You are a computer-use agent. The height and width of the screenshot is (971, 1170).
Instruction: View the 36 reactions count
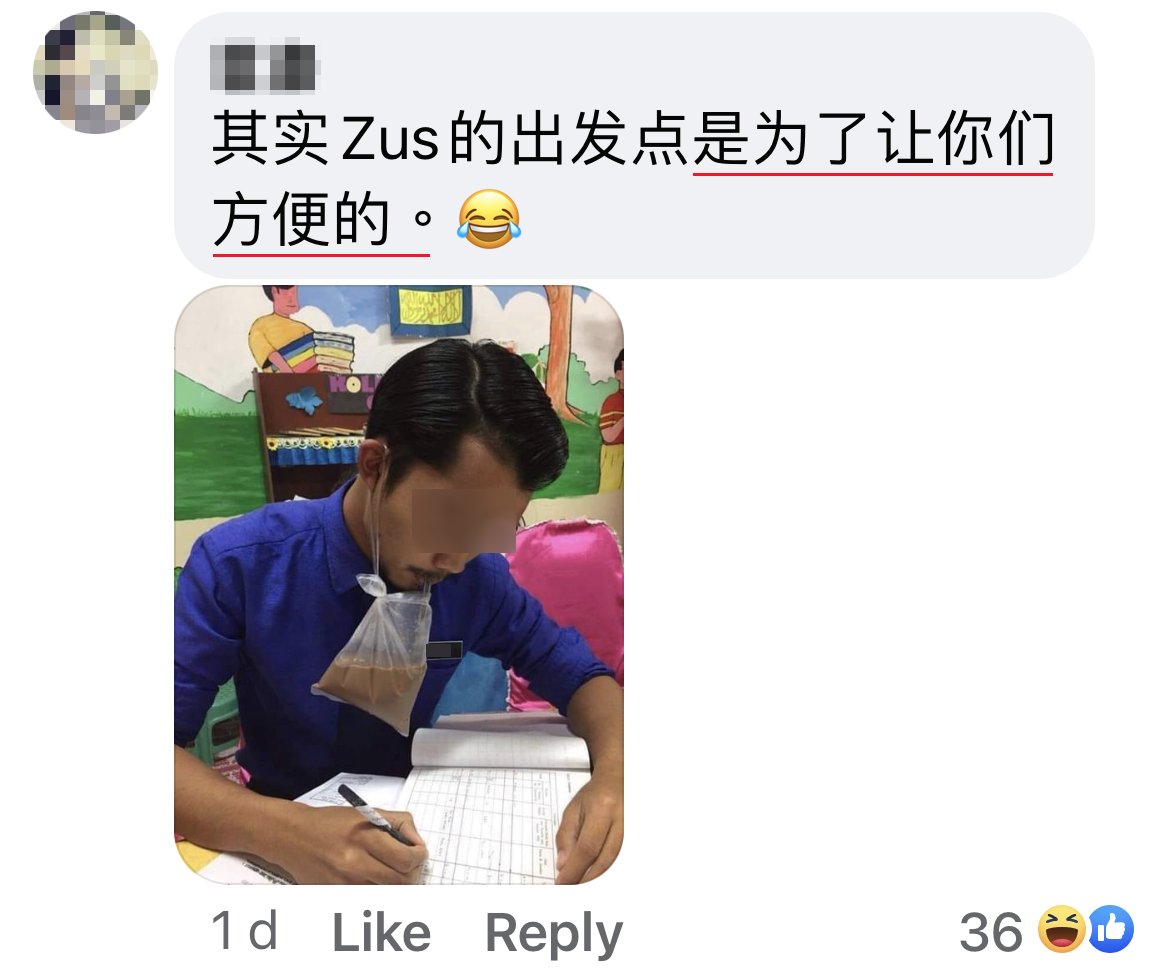991,931
